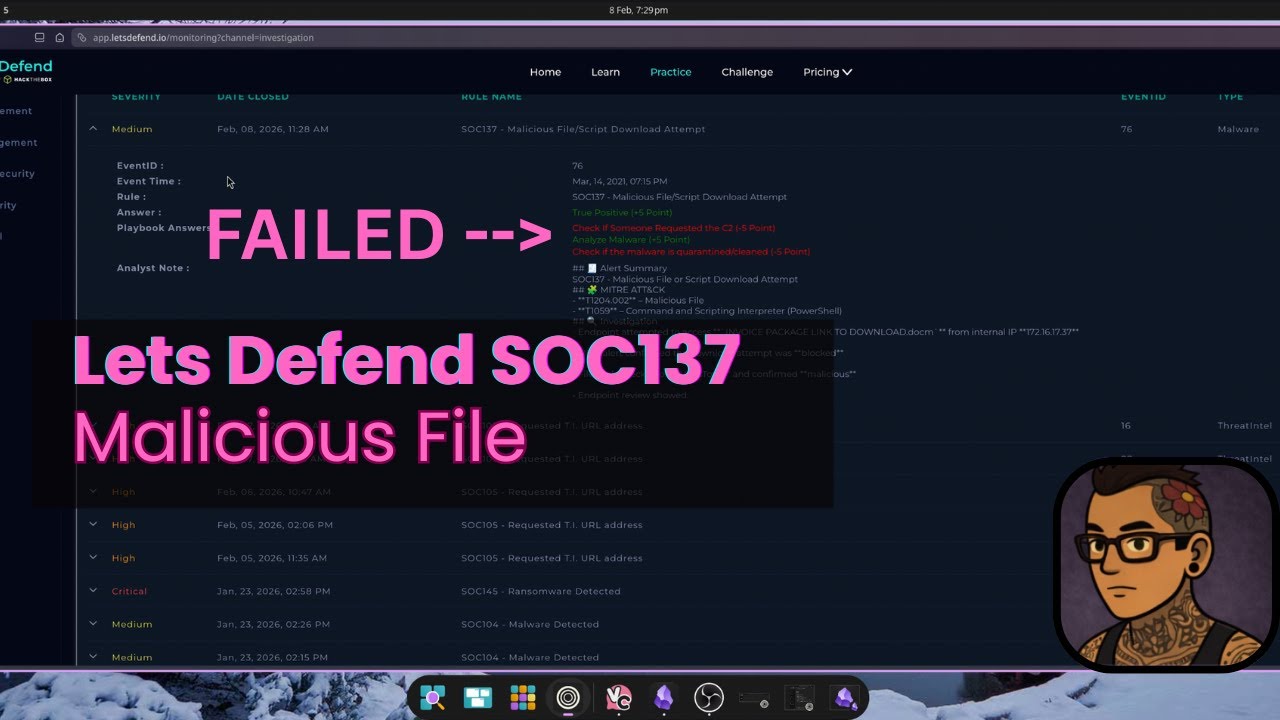The height and width of the screenshot is (720, 1280).
Task: Click the event ID 76 in the top row
Action: click(x=1126, y=129)
